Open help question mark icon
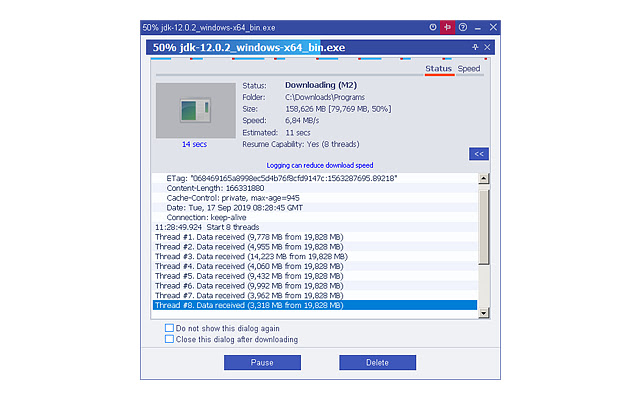The height and width of the screenshot is (400, 640). pyautogui.click(x=462, y=27)
